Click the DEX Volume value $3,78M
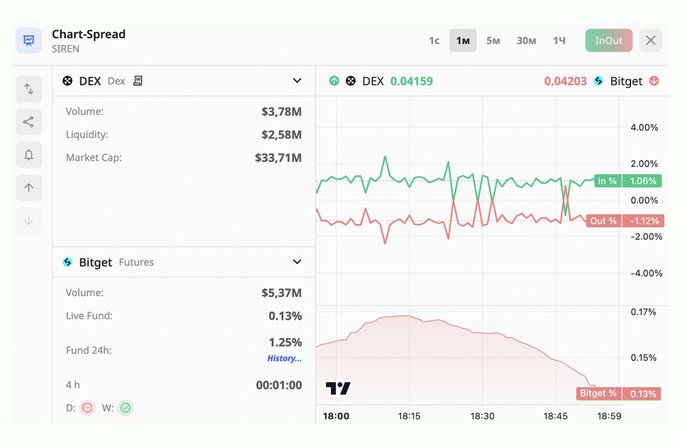680x446 pixels. click(x=281, y=112)
